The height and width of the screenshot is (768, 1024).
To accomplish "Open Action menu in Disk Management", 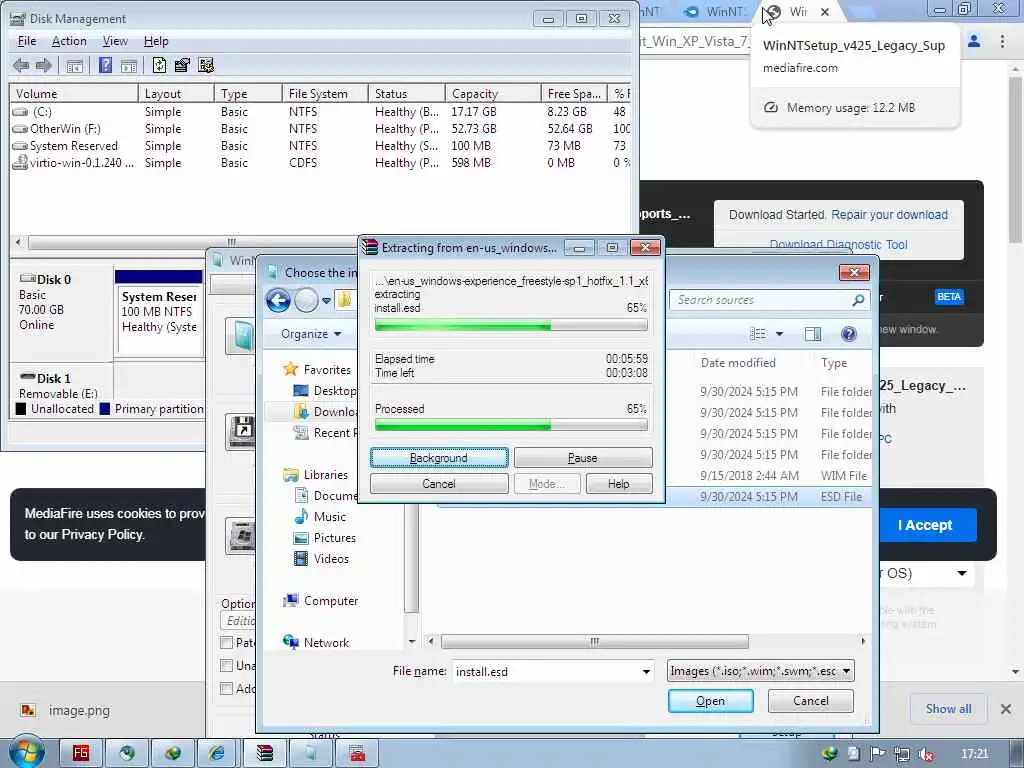I will point(69,41).
